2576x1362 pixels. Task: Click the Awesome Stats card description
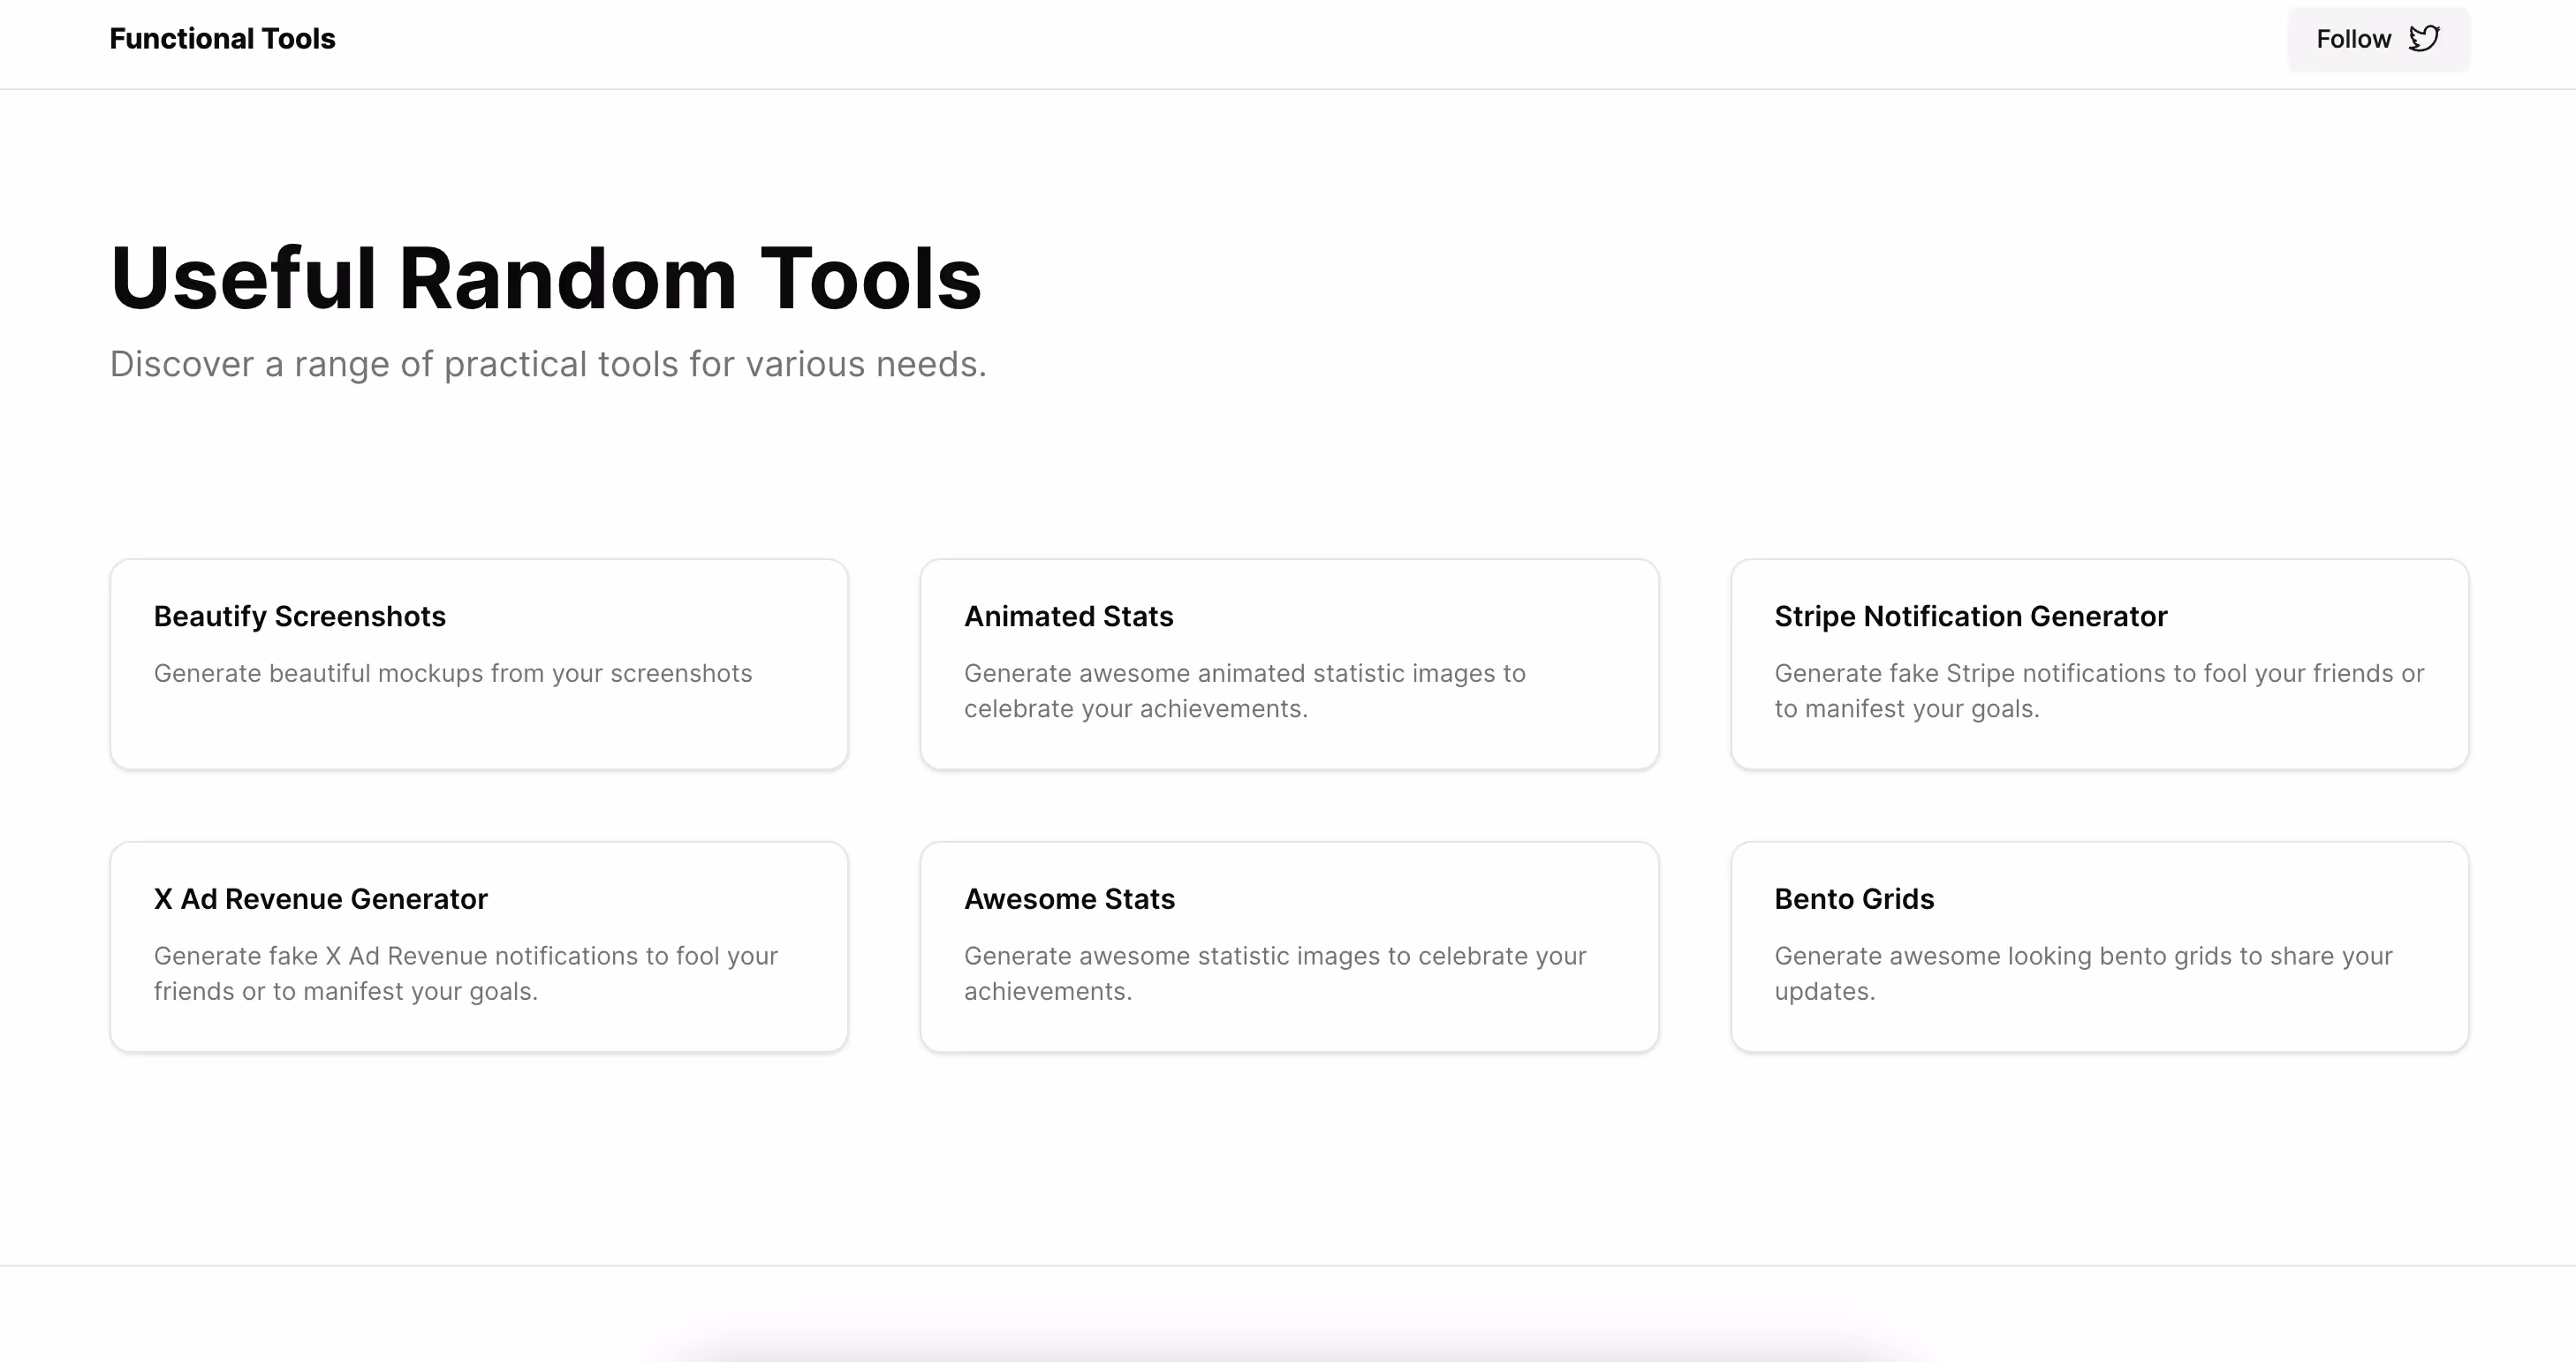coord(1273,973)
